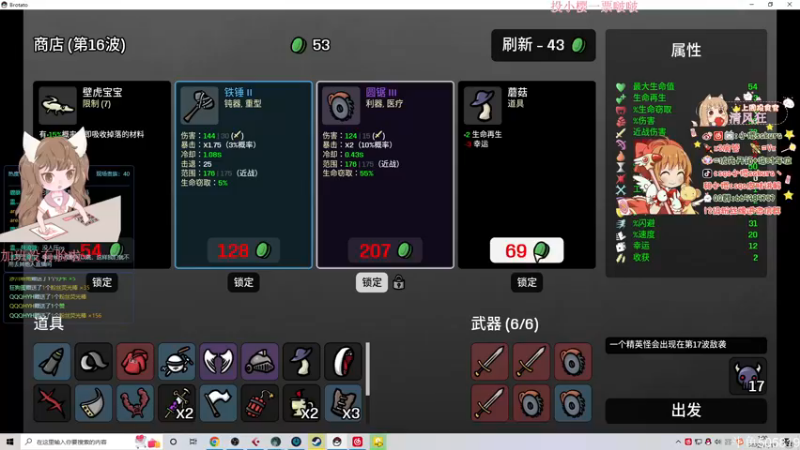Select the 壁虎宝宝 gecko icon in shop card

pos(57,105)
